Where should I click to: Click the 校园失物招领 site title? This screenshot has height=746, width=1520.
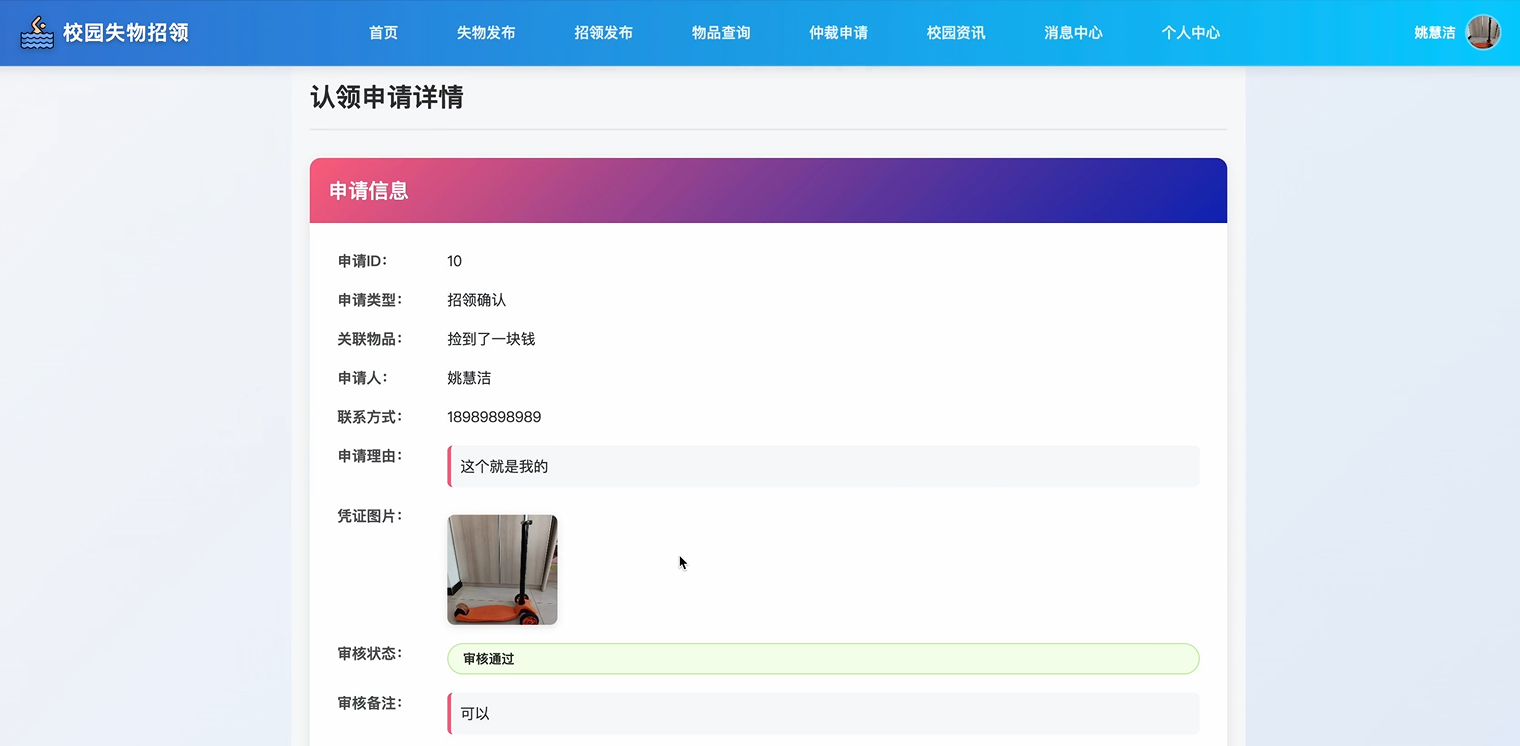tap(122, 32)
